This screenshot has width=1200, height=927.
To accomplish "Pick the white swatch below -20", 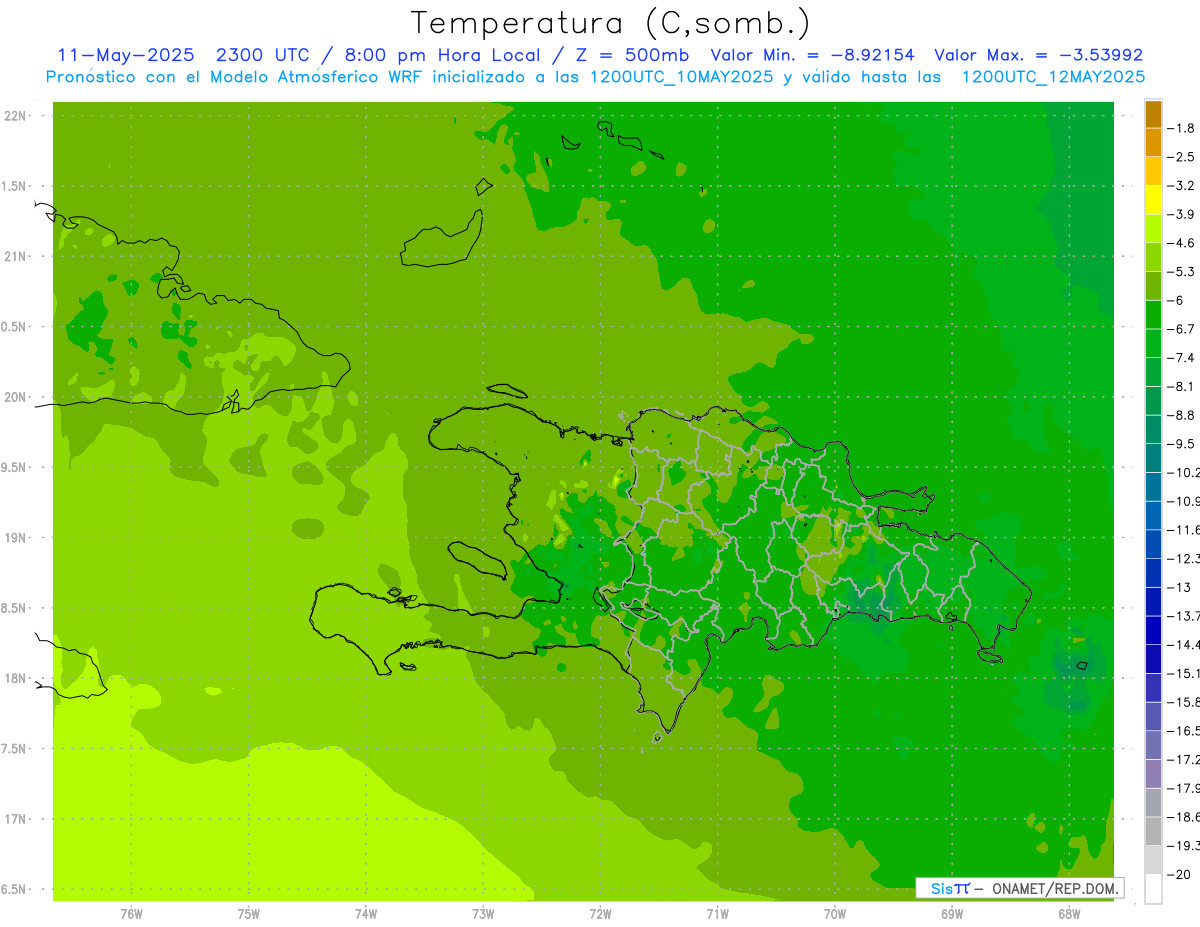I will 1153,889.
